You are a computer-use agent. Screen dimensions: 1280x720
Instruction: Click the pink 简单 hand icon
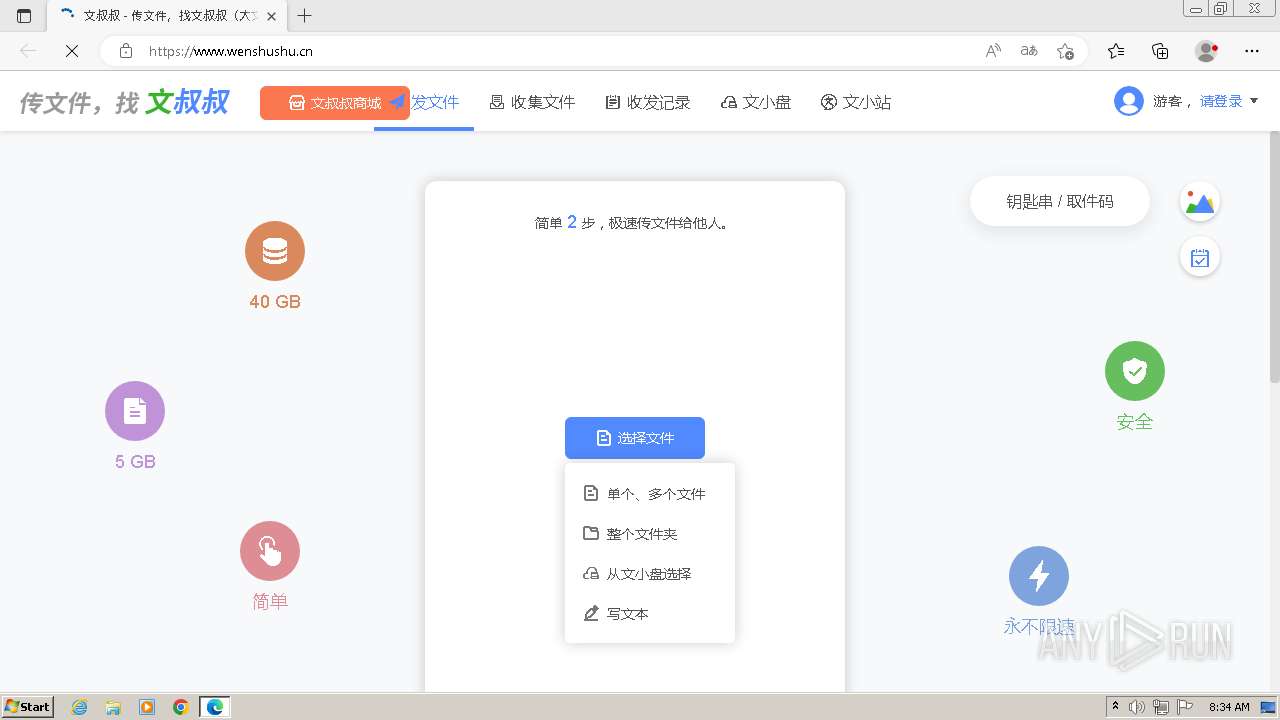point(270,551)
